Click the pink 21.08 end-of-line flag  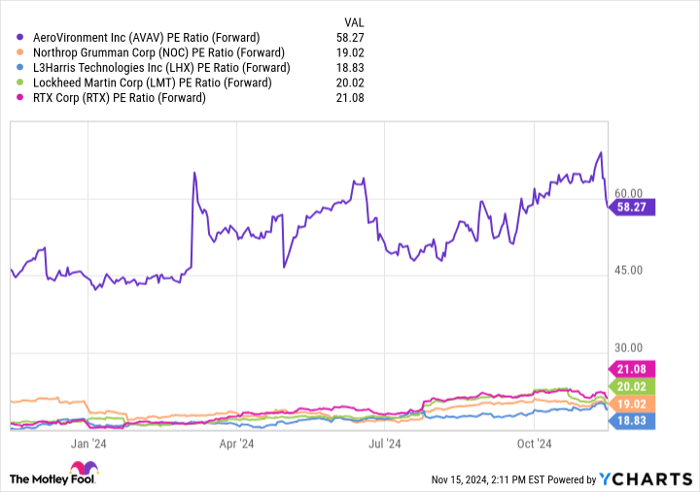pos(632,369)
